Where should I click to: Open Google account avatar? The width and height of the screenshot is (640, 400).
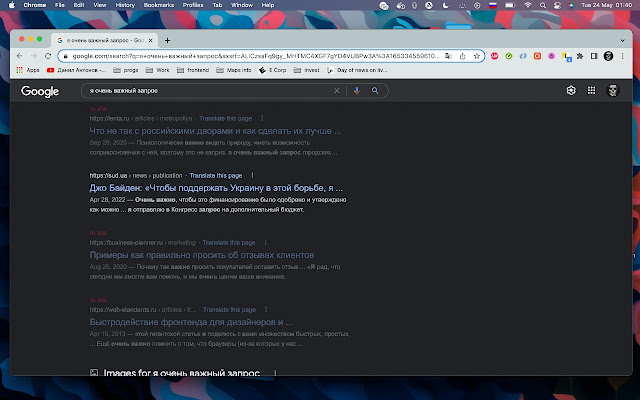coord(613,90)
